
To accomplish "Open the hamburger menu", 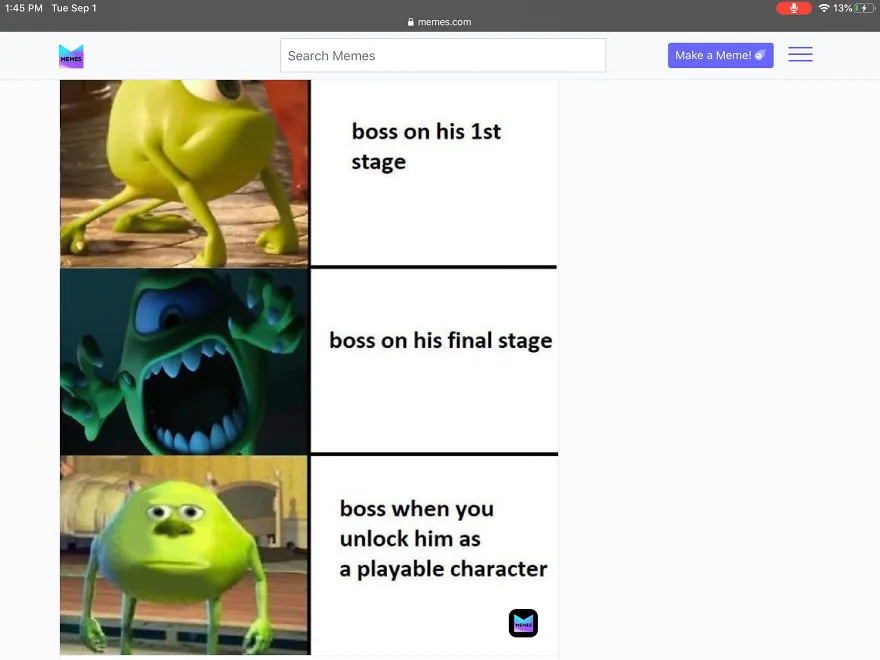I will click(x=800, y=54).
